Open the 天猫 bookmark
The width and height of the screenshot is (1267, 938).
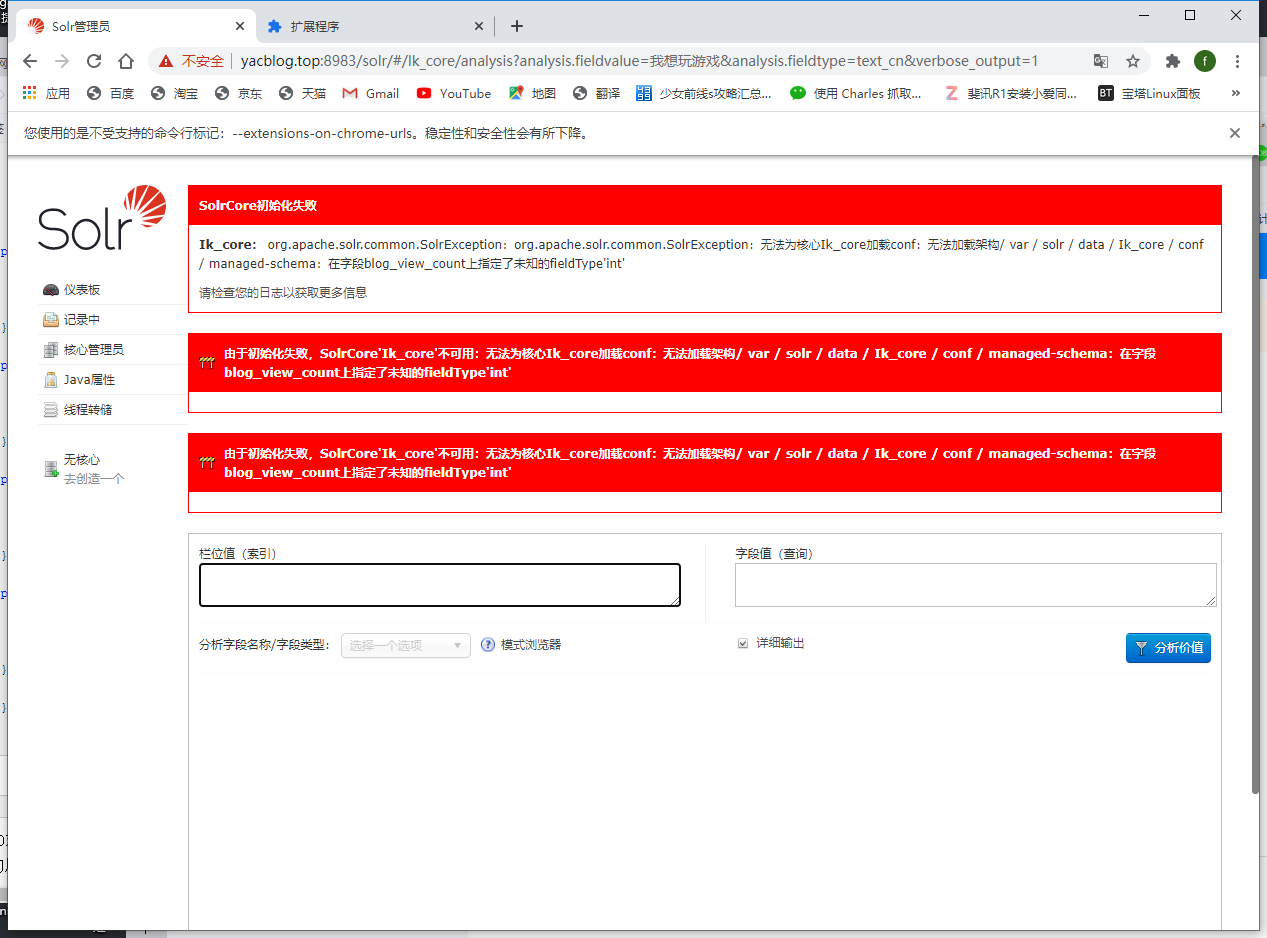(x=302, y=93)
